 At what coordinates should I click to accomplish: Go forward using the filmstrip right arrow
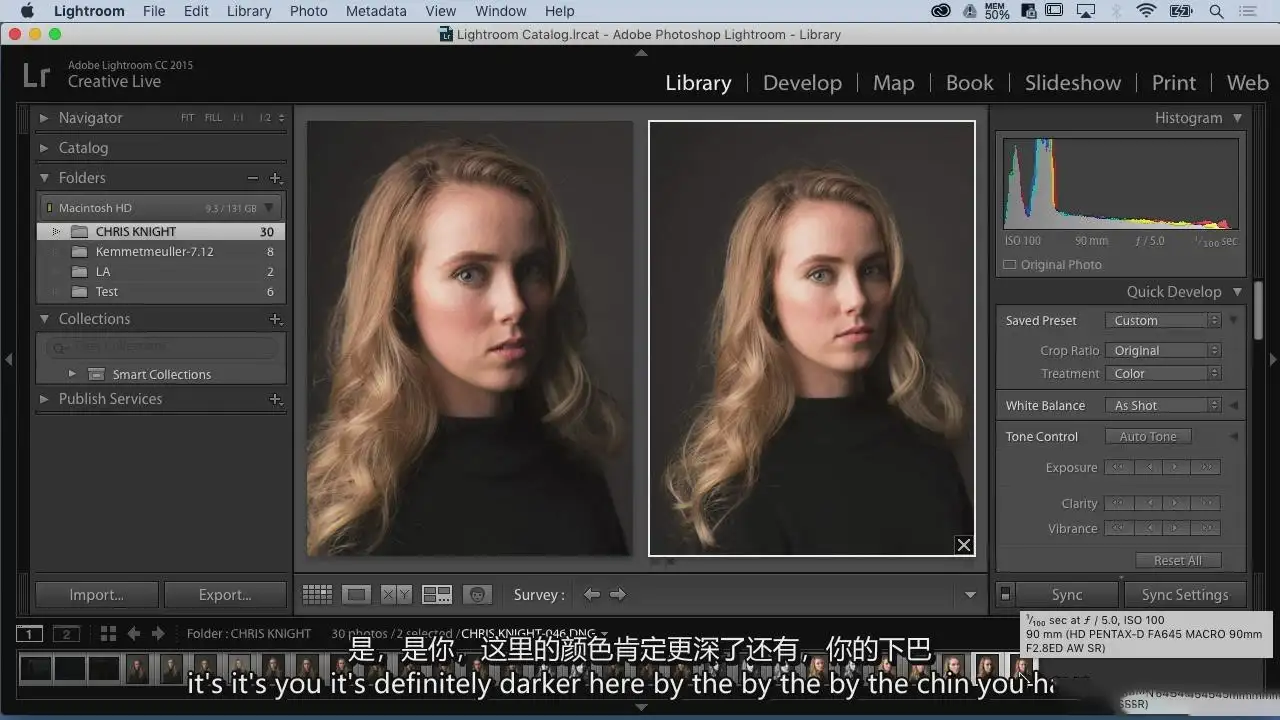pos(158,633)
